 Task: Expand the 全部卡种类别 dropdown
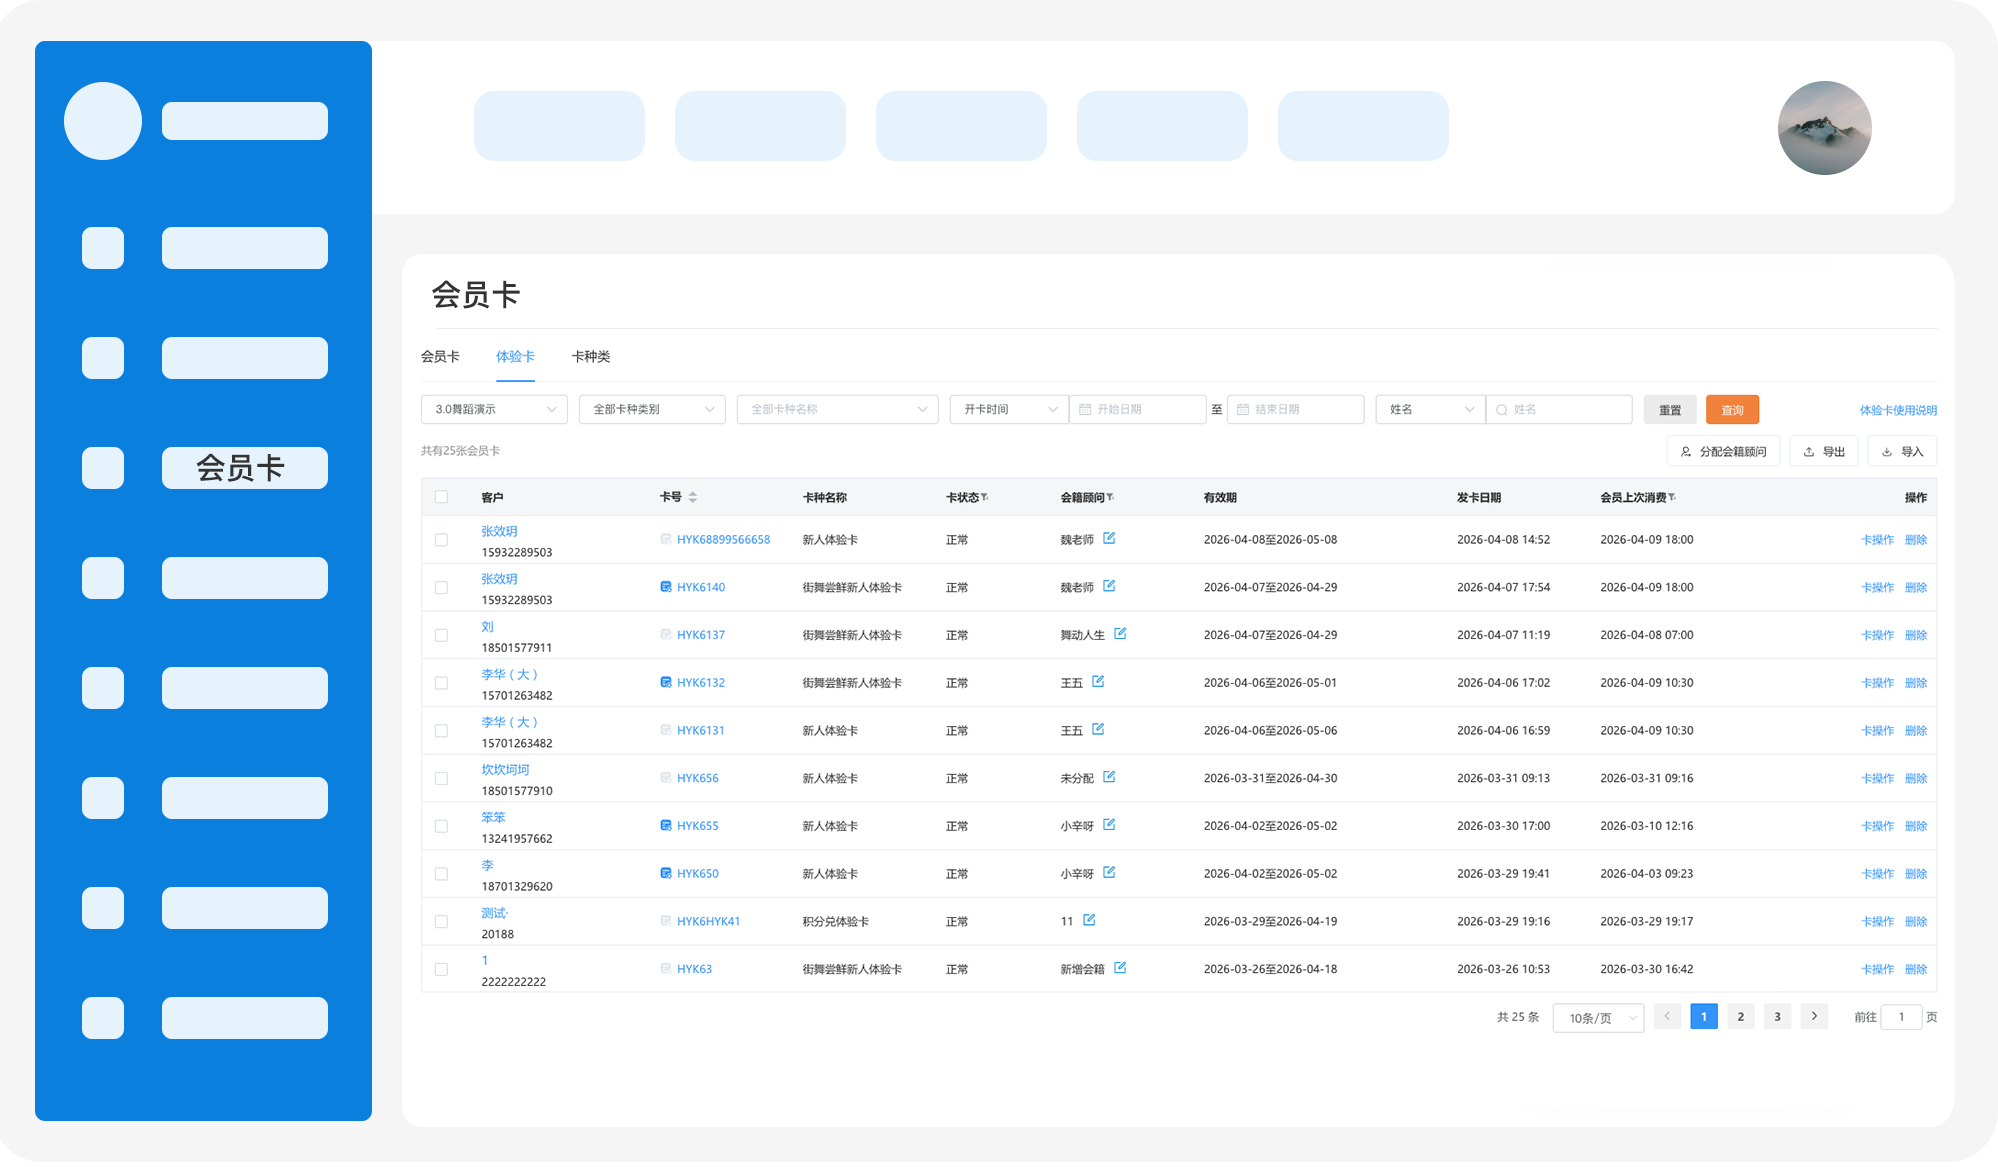click(652, 410)
